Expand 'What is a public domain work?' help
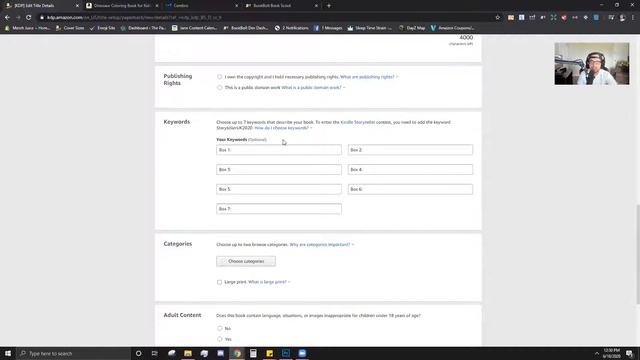Viewport: 640px width, 360px height. click(x=313, y=87)
